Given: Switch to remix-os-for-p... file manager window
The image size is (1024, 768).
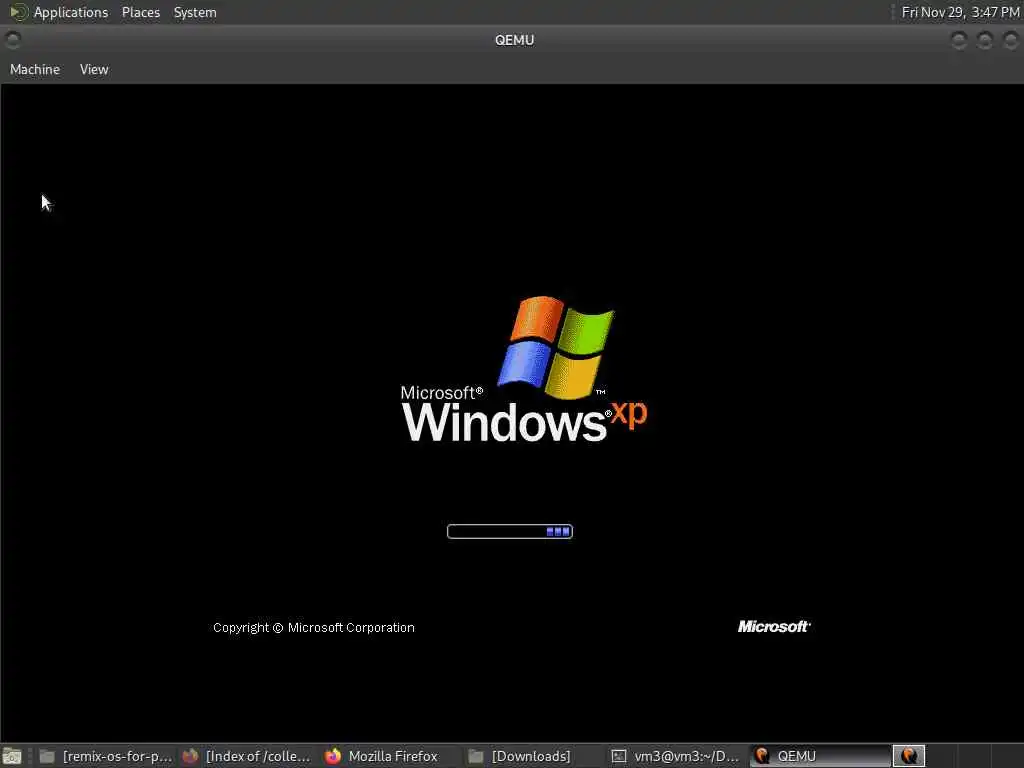Looking at the screenshot, I should [x=104, y=756].
